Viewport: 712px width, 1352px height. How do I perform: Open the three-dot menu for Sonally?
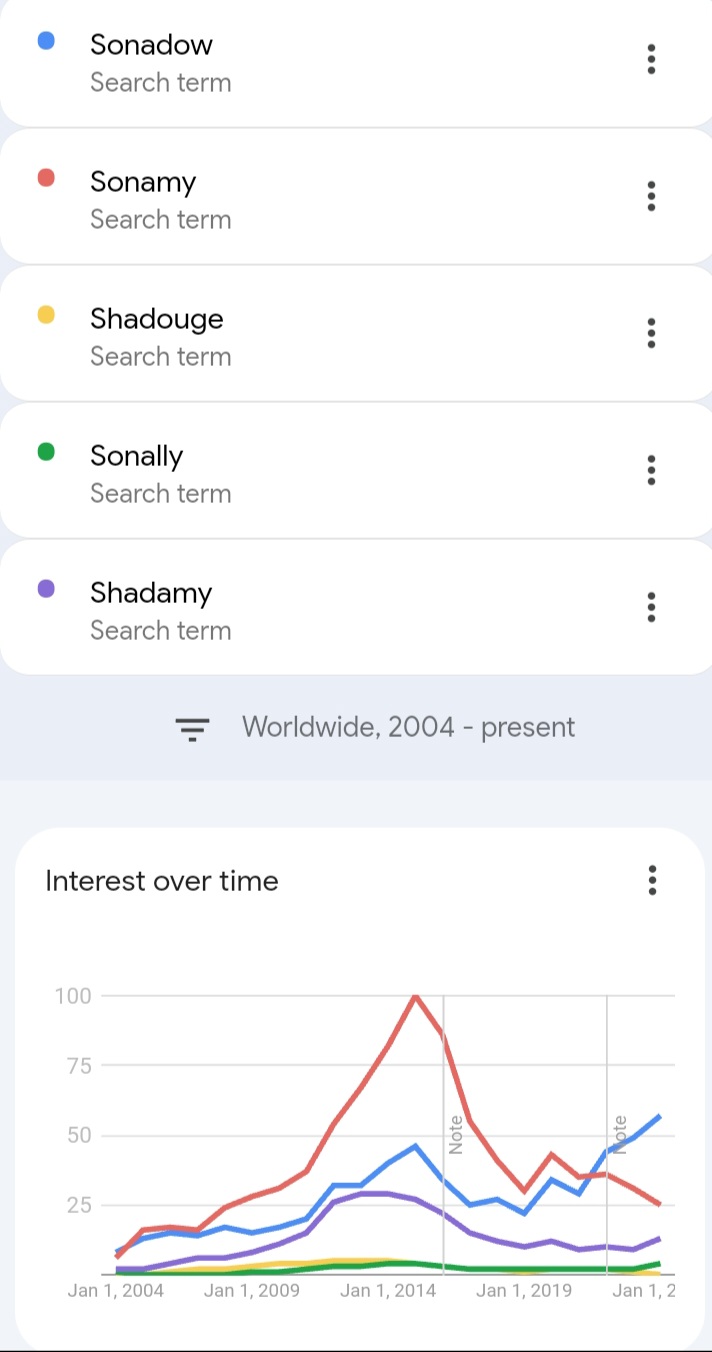click(651, 470)
